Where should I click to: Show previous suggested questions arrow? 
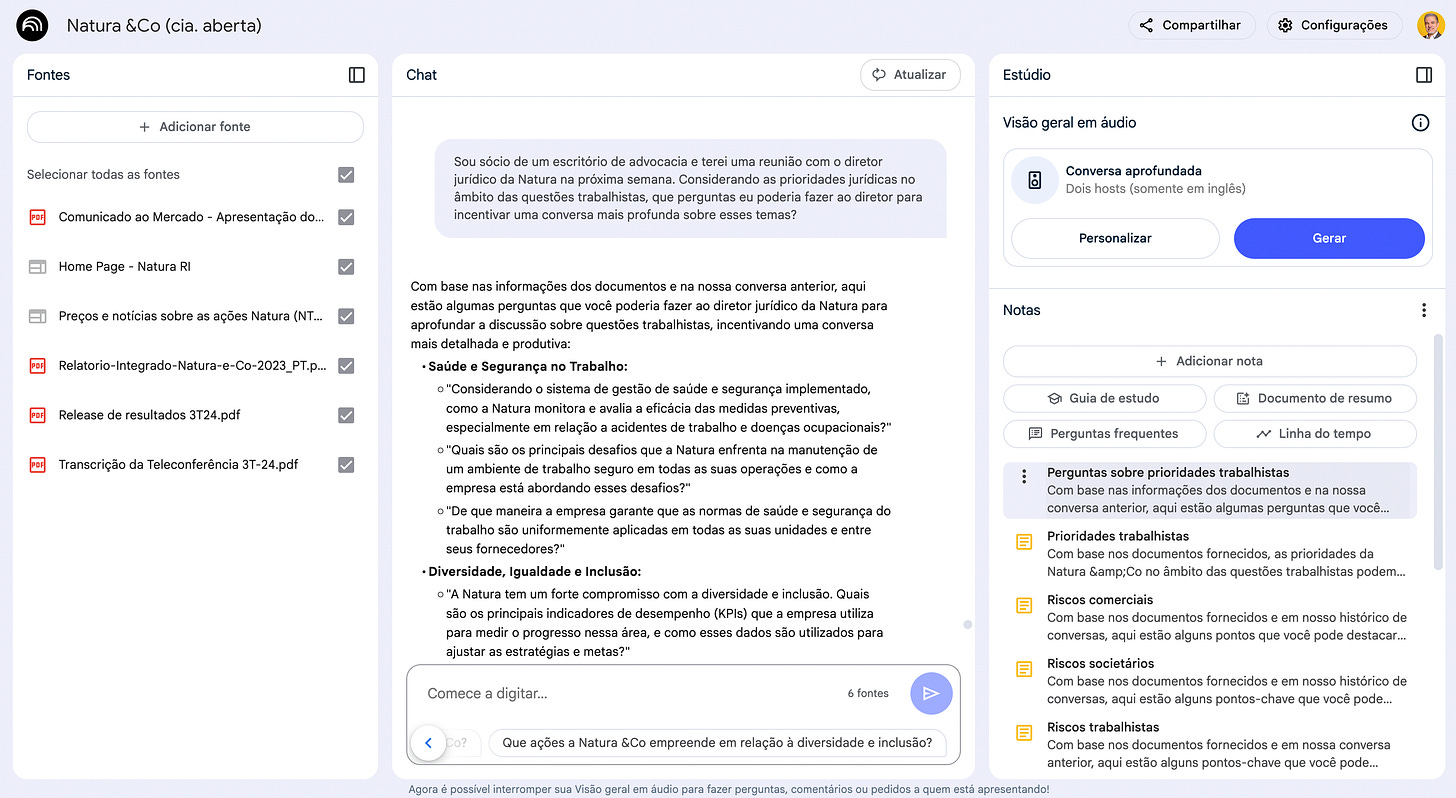tap(428, 742)
